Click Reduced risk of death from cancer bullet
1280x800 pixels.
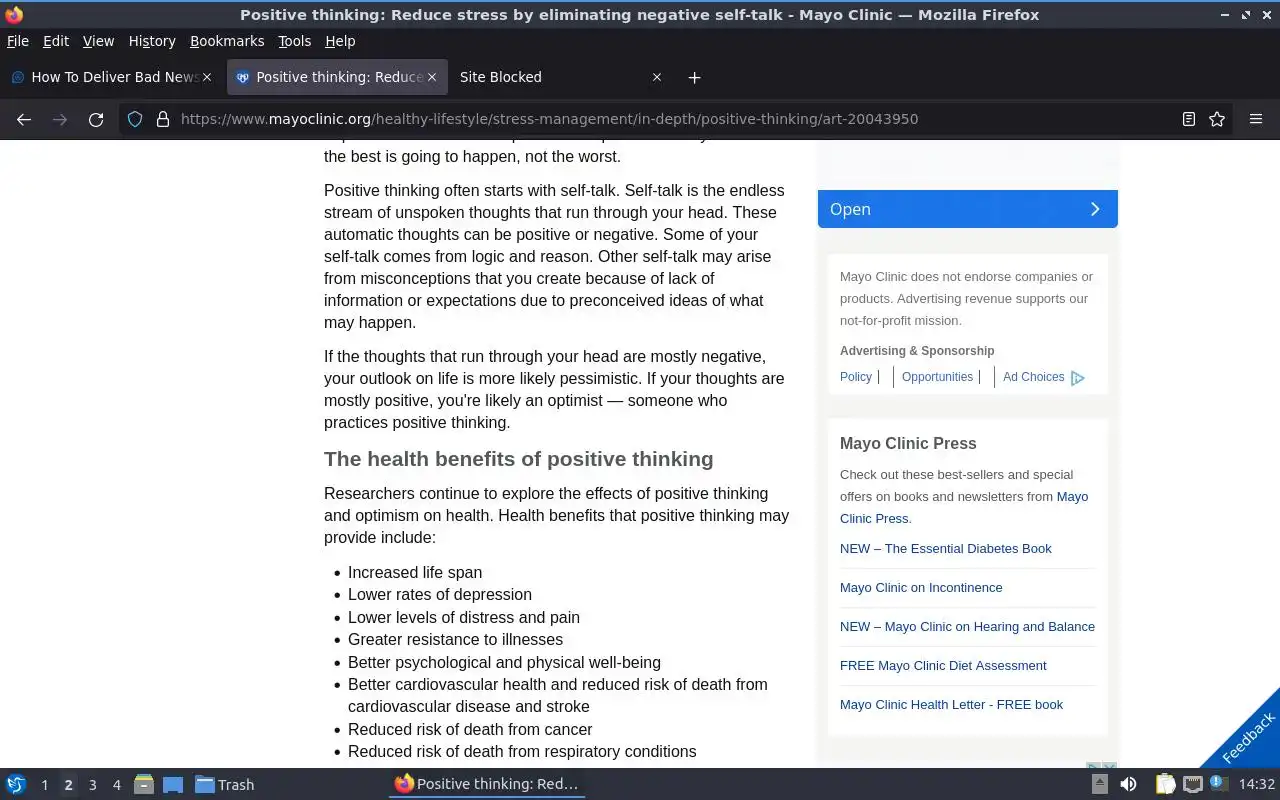coord(470,729)
